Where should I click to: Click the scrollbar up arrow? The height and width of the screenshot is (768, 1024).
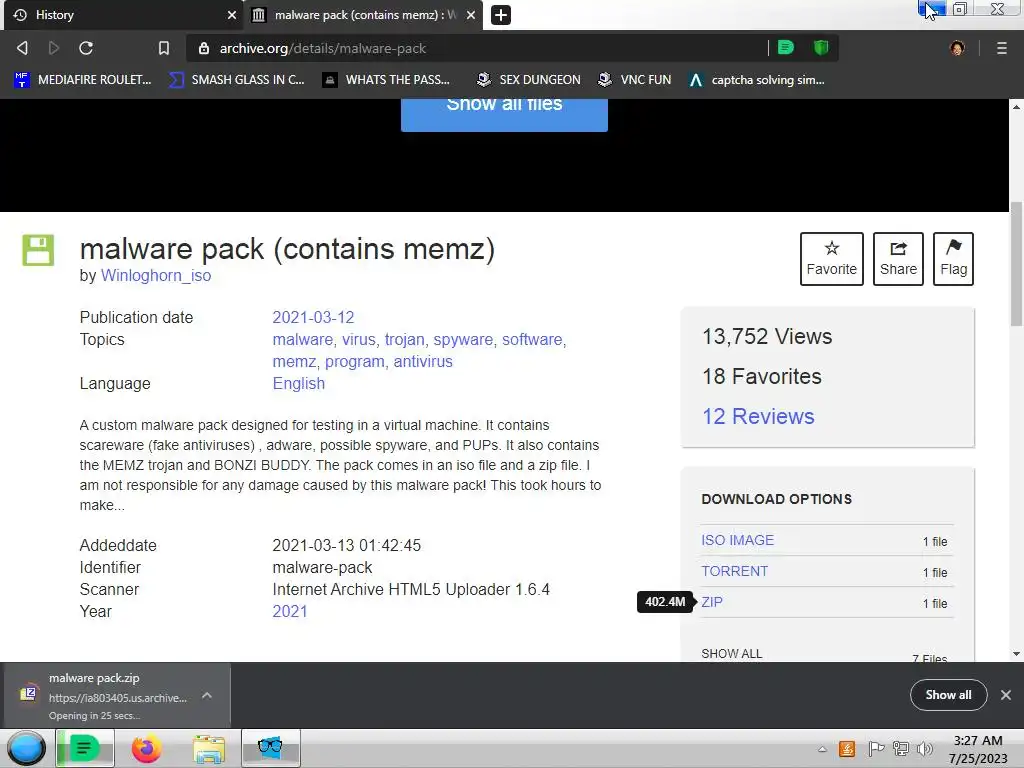(1016, 106)
